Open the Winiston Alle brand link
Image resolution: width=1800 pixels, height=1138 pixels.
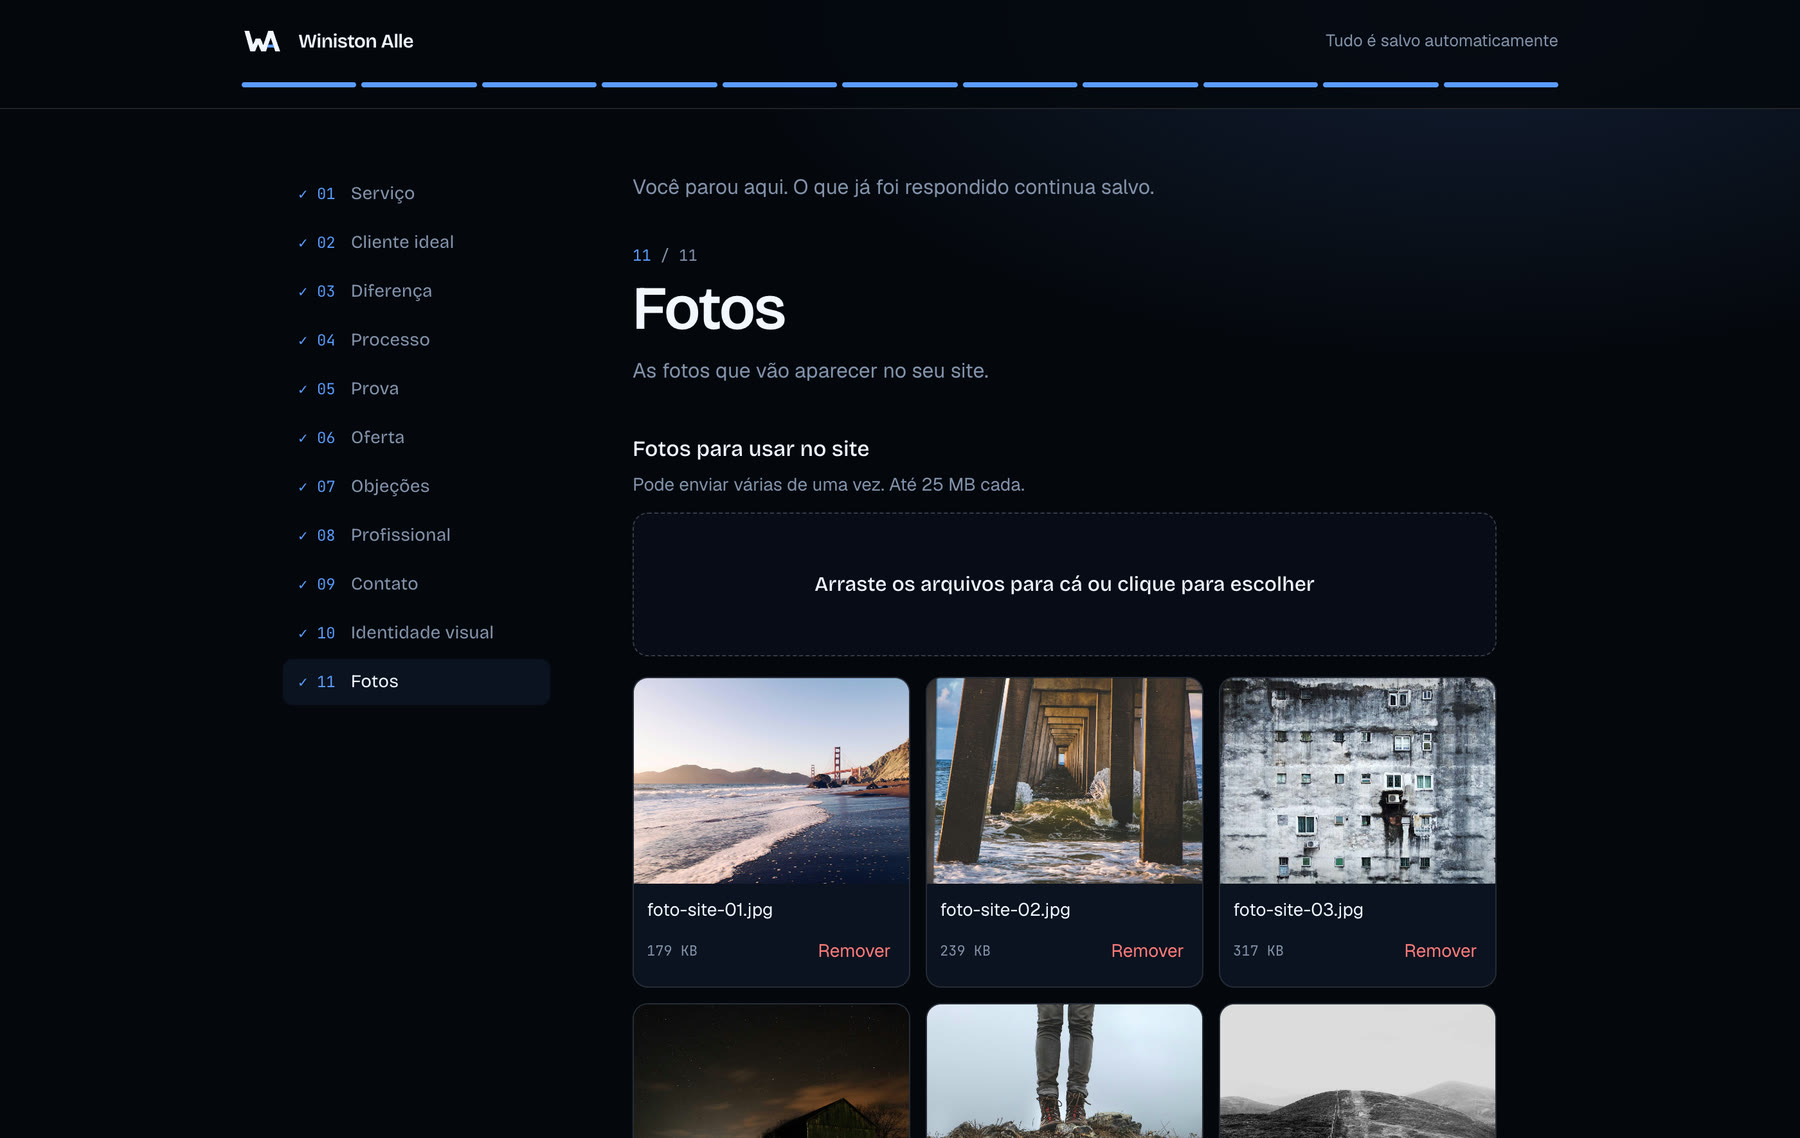tap(329, 41)
